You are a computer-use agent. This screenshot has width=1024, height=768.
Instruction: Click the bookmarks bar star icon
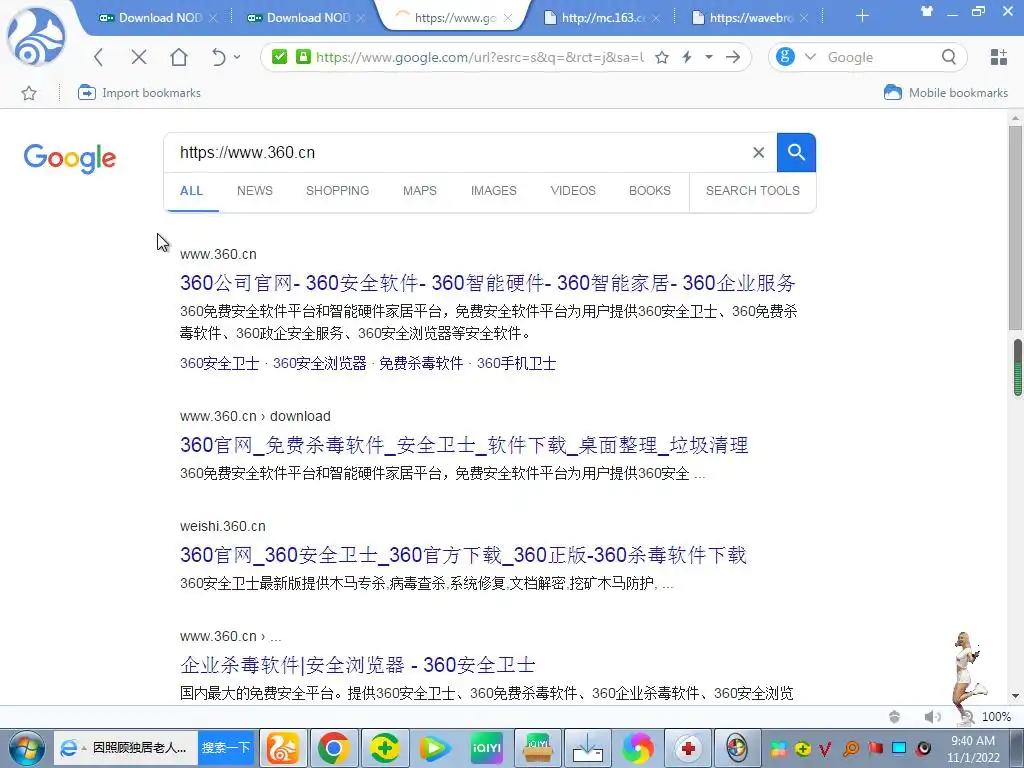pos(29,93)
